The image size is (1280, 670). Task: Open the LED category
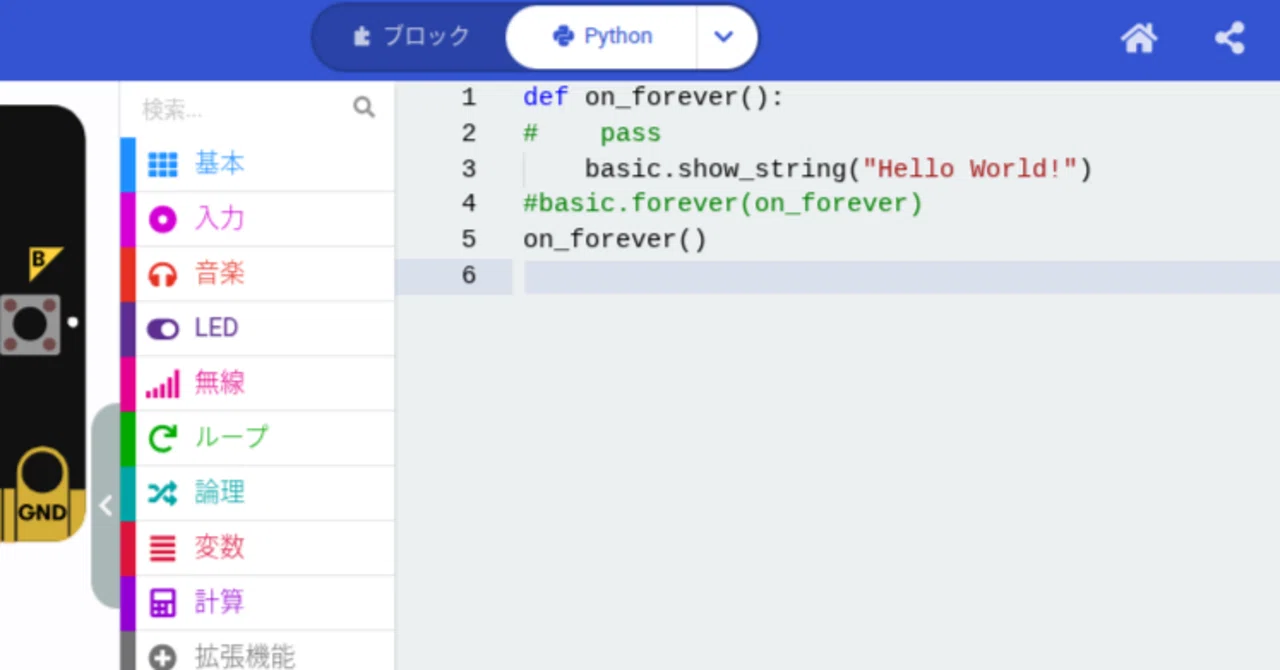(x=258, y=328)
